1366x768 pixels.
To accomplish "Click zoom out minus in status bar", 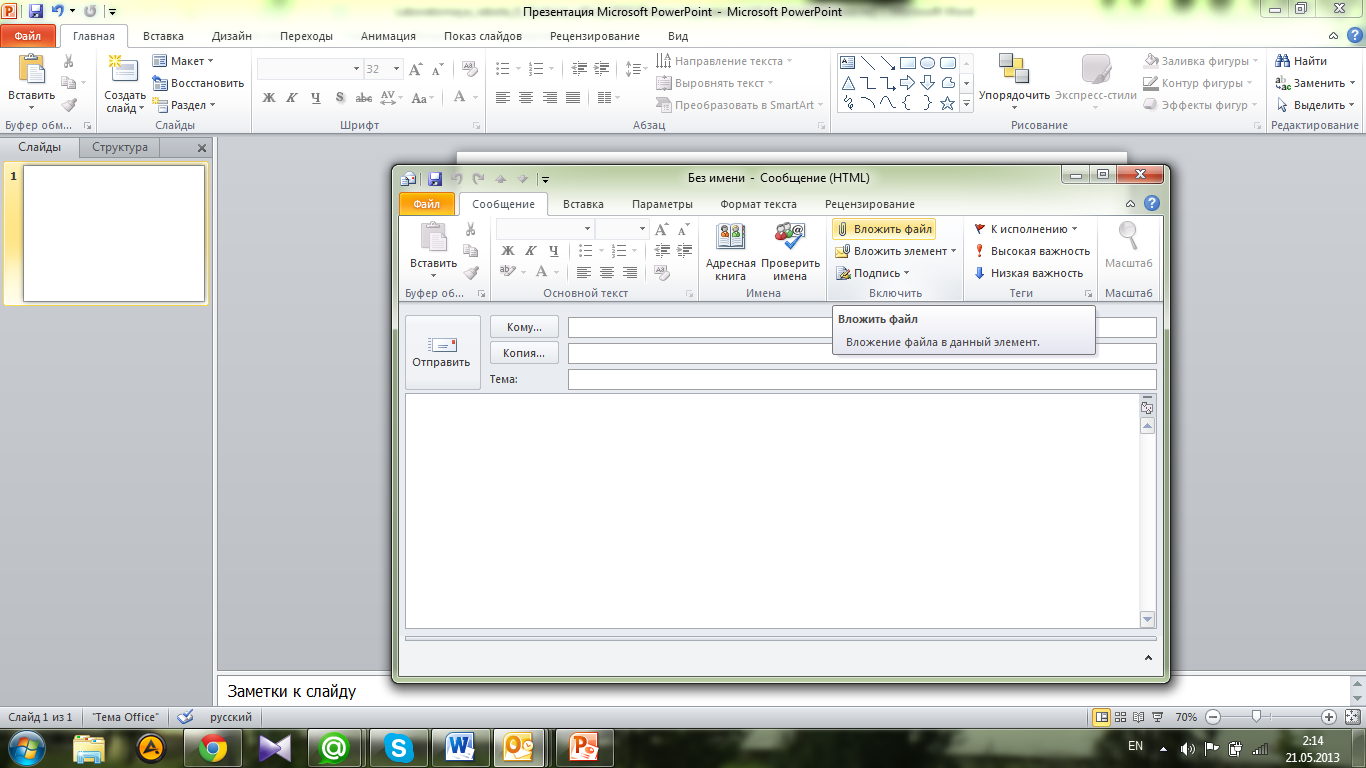I will 1213,717.
